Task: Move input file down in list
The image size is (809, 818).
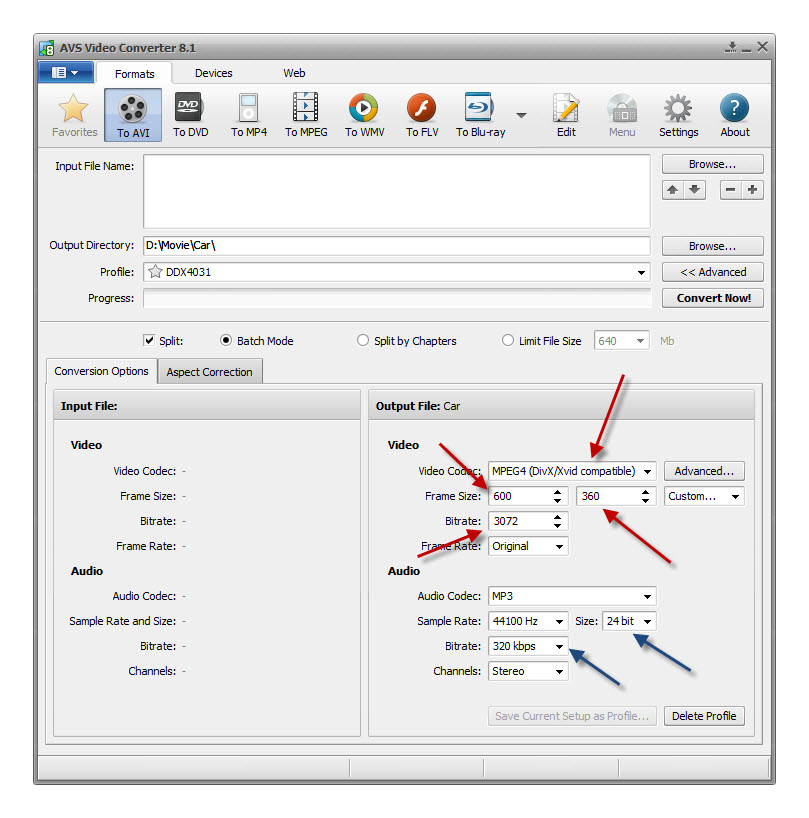Action: 694,189
